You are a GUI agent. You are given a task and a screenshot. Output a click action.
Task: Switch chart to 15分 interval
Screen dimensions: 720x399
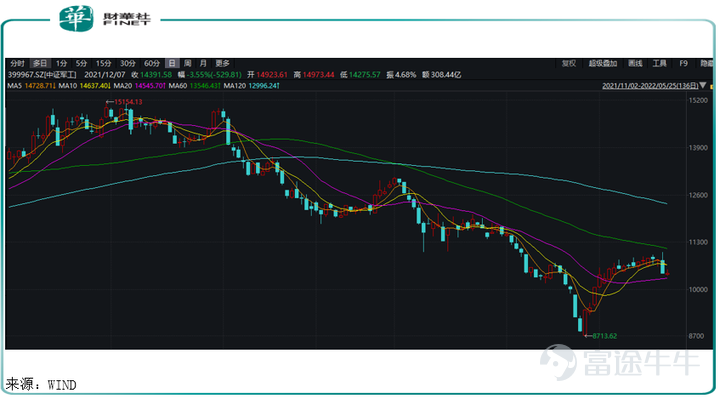click(x=103, y=63)
